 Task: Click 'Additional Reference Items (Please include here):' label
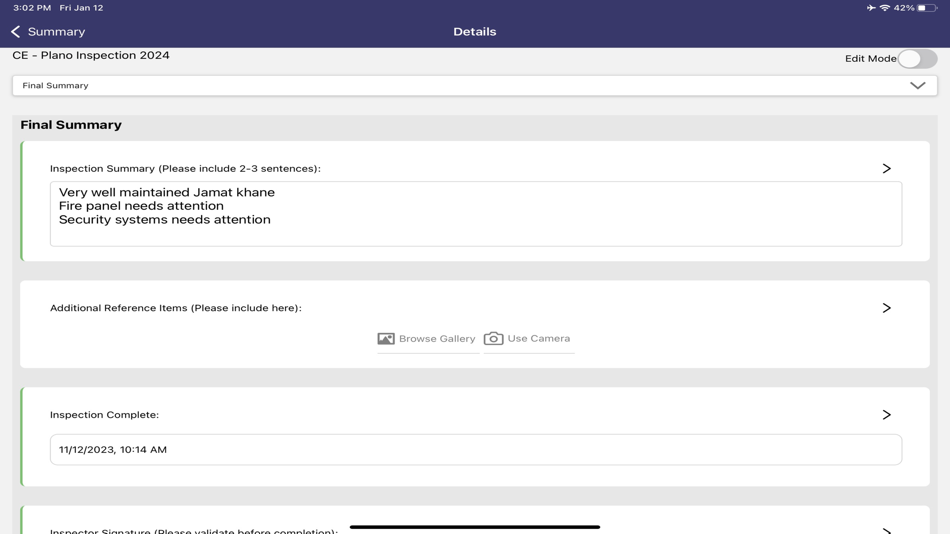[x=176, y=308]
